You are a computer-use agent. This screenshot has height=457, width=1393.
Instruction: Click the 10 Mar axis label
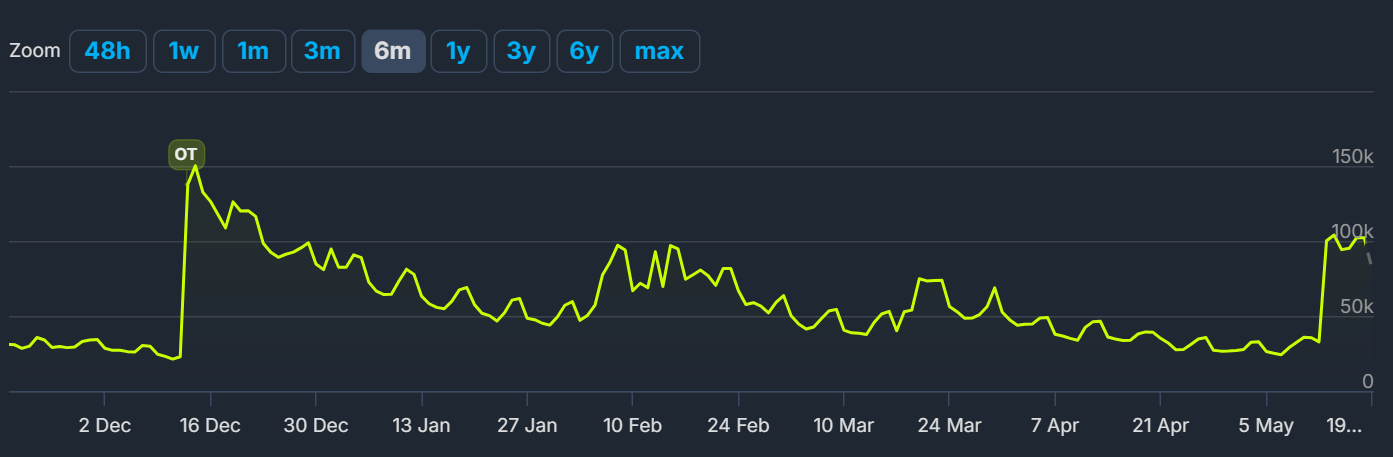tap(843, 426)
